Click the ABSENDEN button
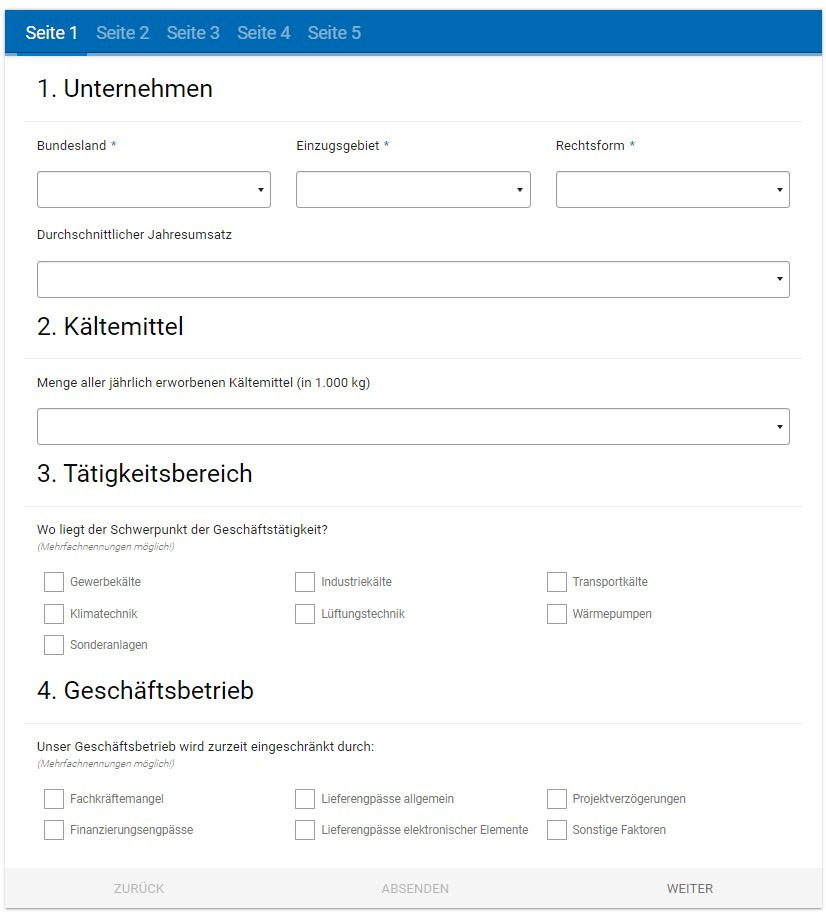 point(413,888)
